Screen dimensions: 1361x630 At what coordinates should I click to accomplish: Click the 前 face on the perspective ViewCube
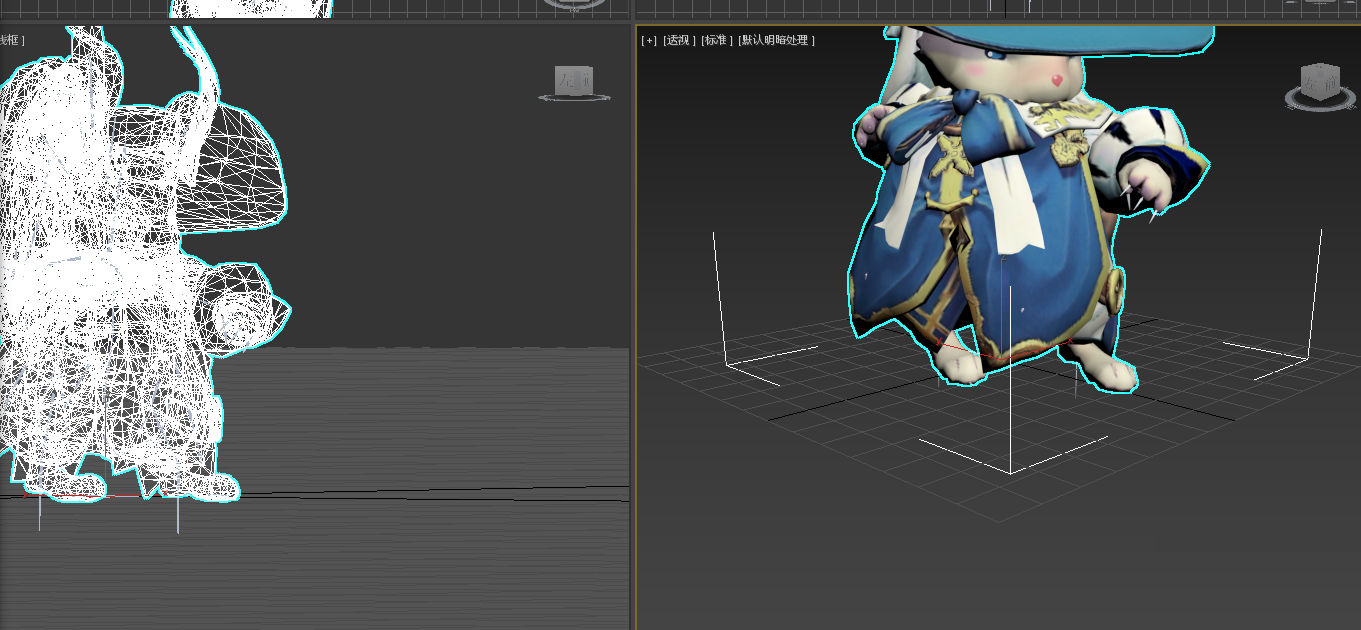[1331, 83]
